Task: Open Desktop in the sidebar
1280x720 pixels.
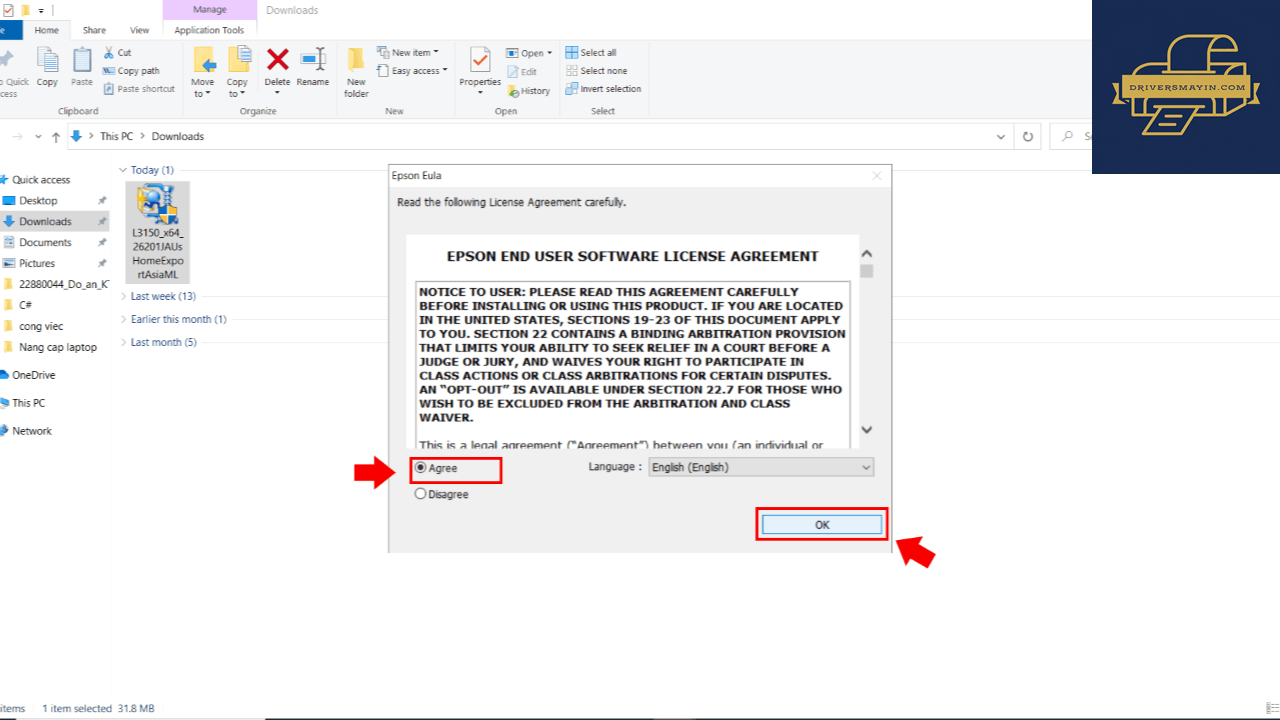Action: [38, 201]
